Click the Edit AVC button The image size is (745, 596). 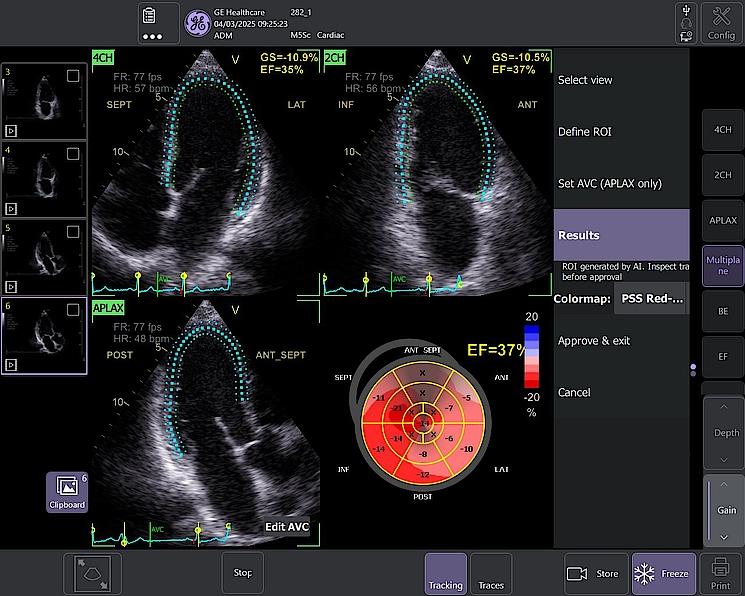coord(287,527)
